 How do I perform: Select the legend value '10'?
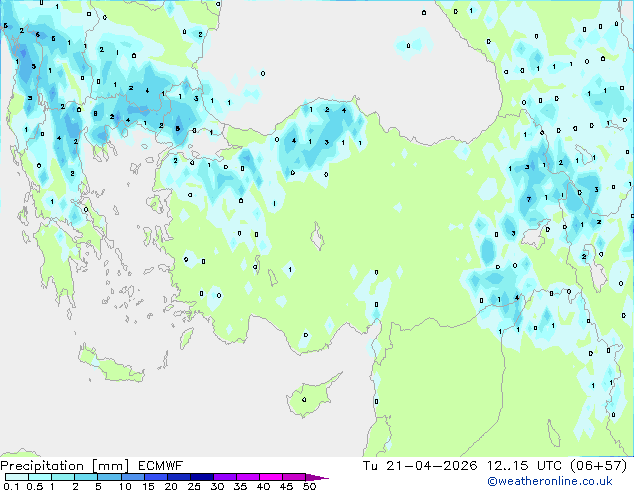point(125,486)
